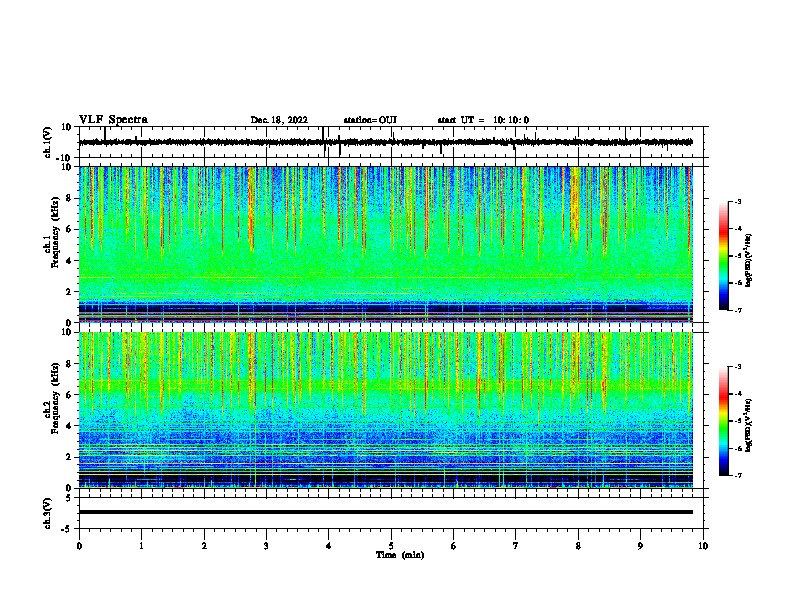
Task: Click the "ch.1(V)" waveform axis label
Action: (x=48, y=142)
